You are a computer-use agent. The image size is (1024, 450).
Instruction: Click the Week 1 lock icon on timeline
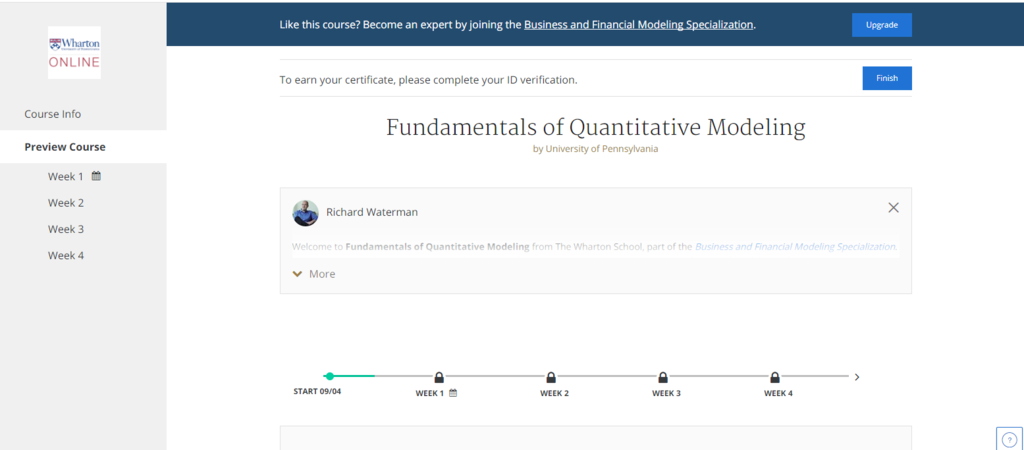(x=439, y=377)
